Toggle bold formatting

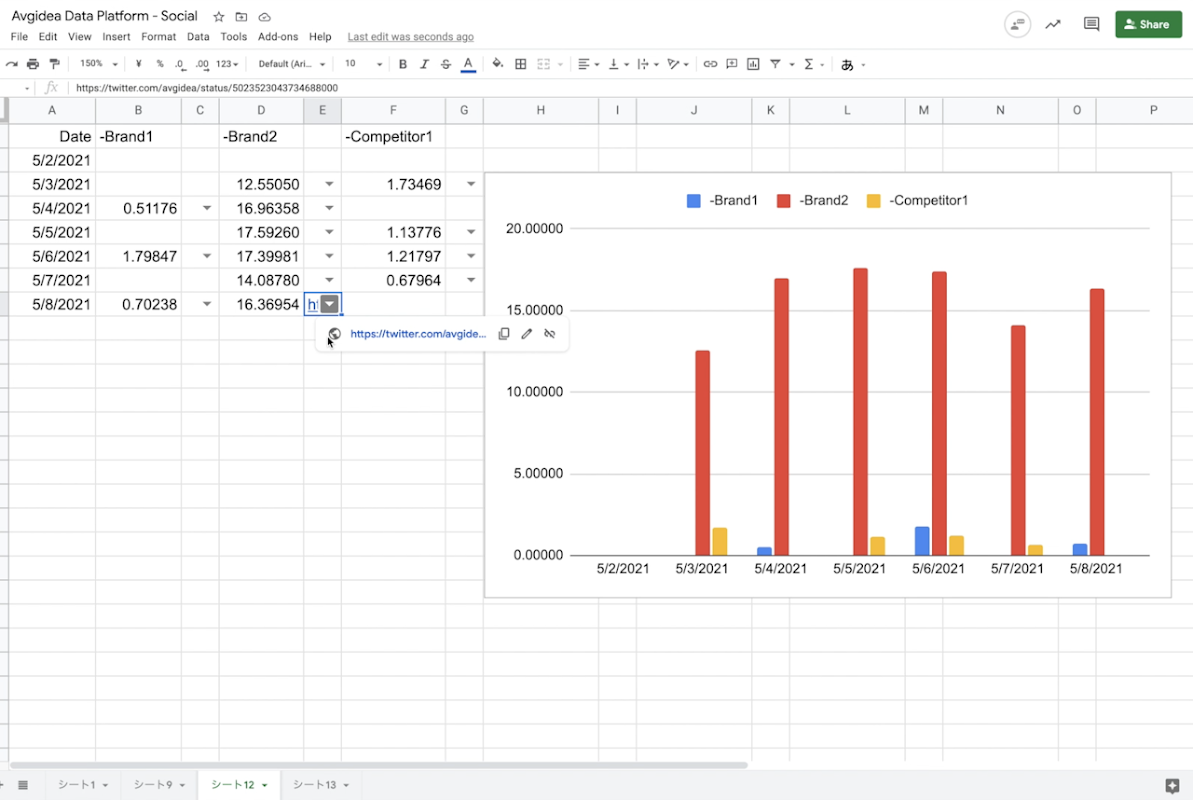(402, 64)
